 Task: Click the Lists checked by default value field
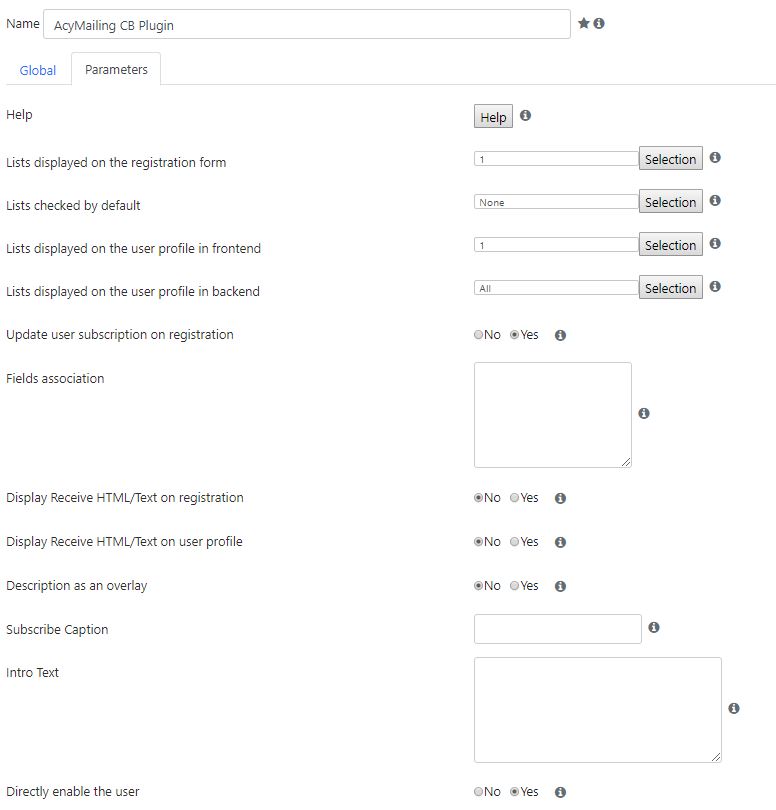pos(556,201)
